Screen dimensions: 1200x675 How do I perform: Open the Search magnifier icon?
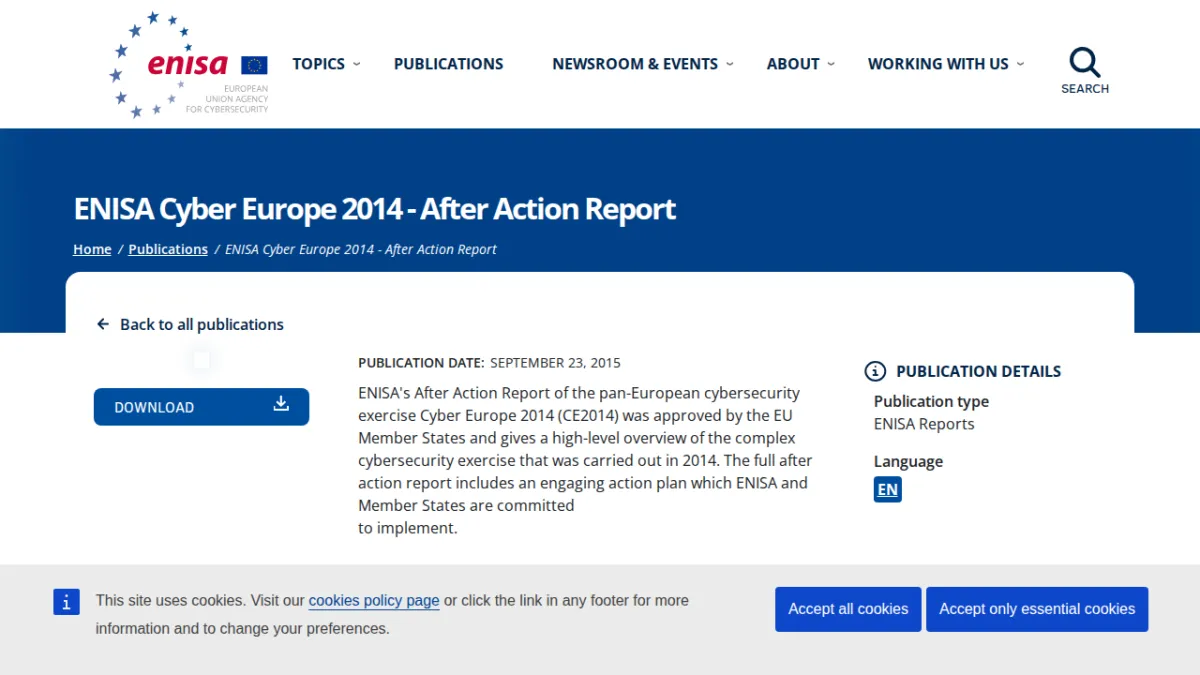[1085, 62]
